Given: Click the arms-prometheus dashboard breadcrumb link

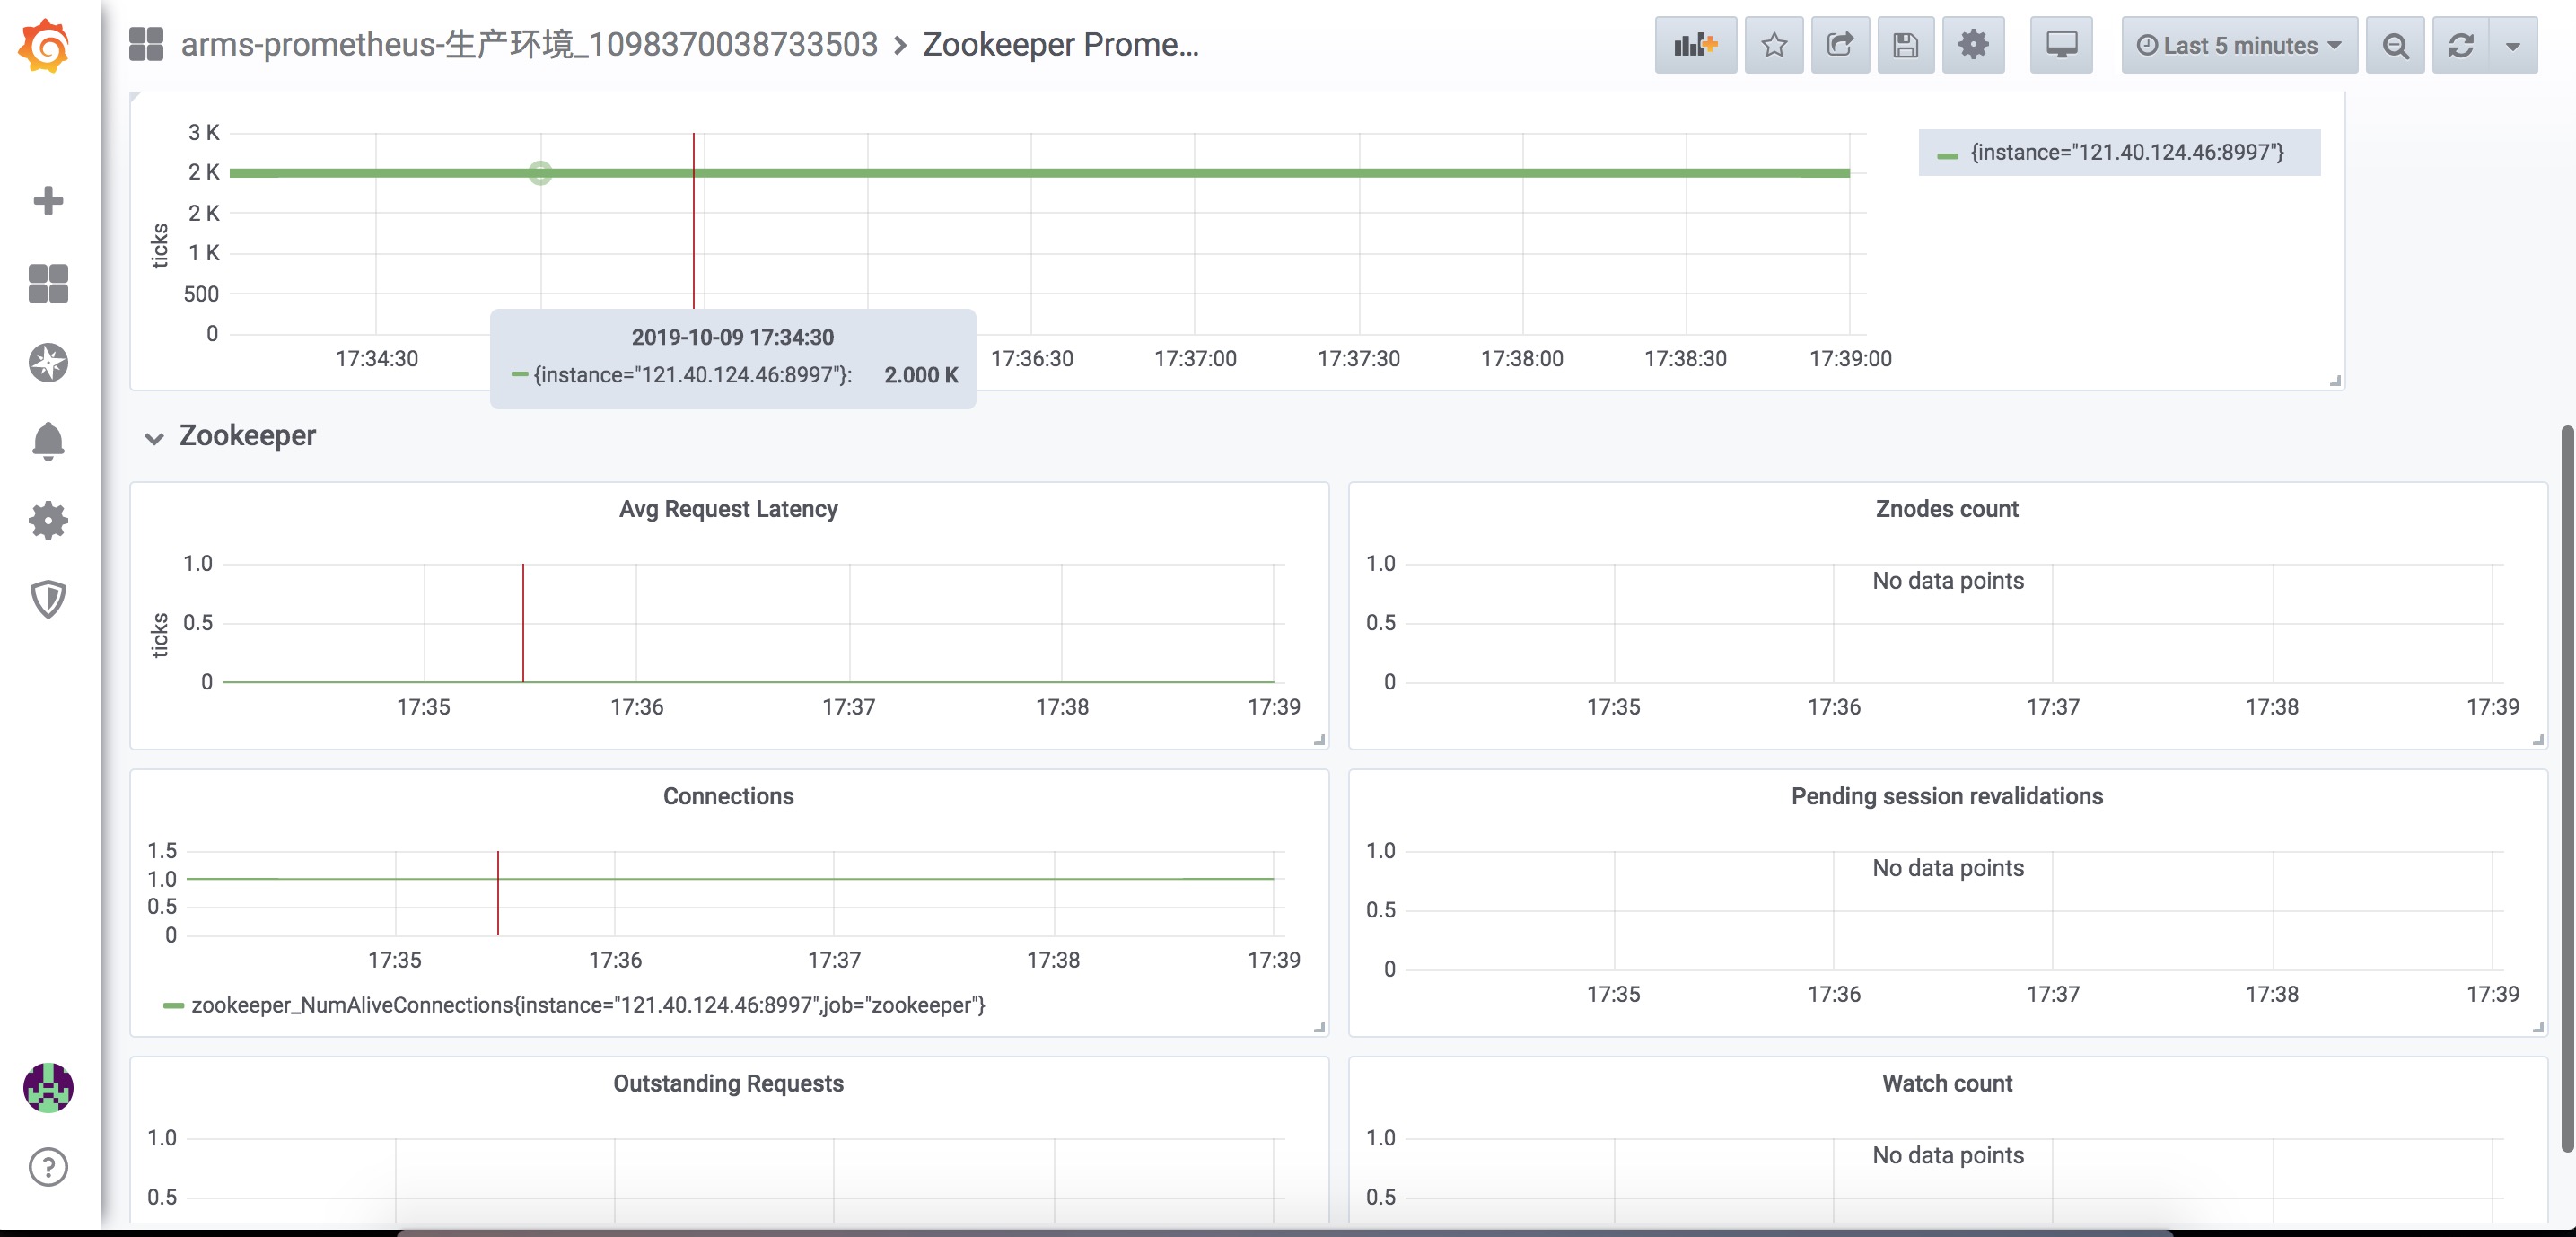Looking at the screenshot, I should [x=528, y=45].
